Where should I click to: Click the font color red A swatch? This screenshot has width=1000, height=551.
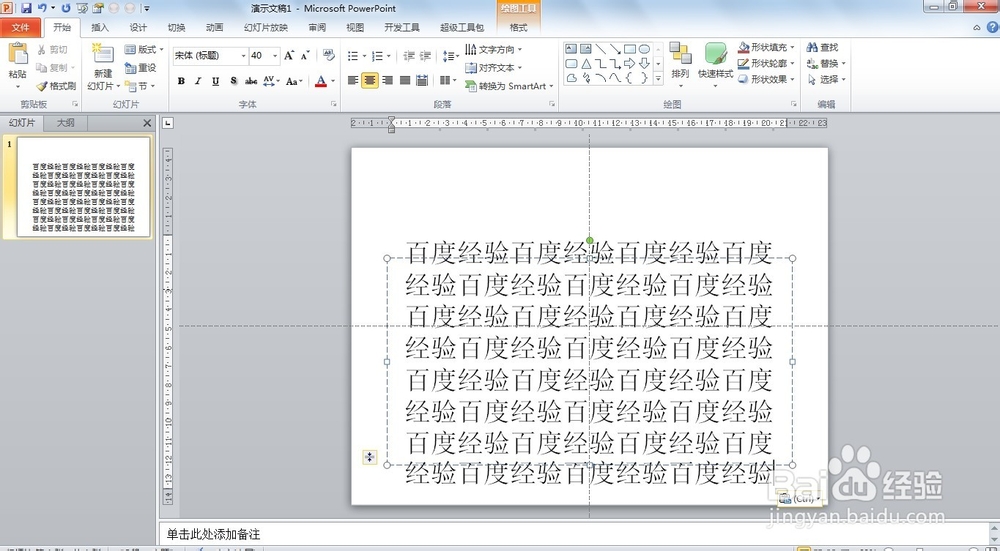321,81
